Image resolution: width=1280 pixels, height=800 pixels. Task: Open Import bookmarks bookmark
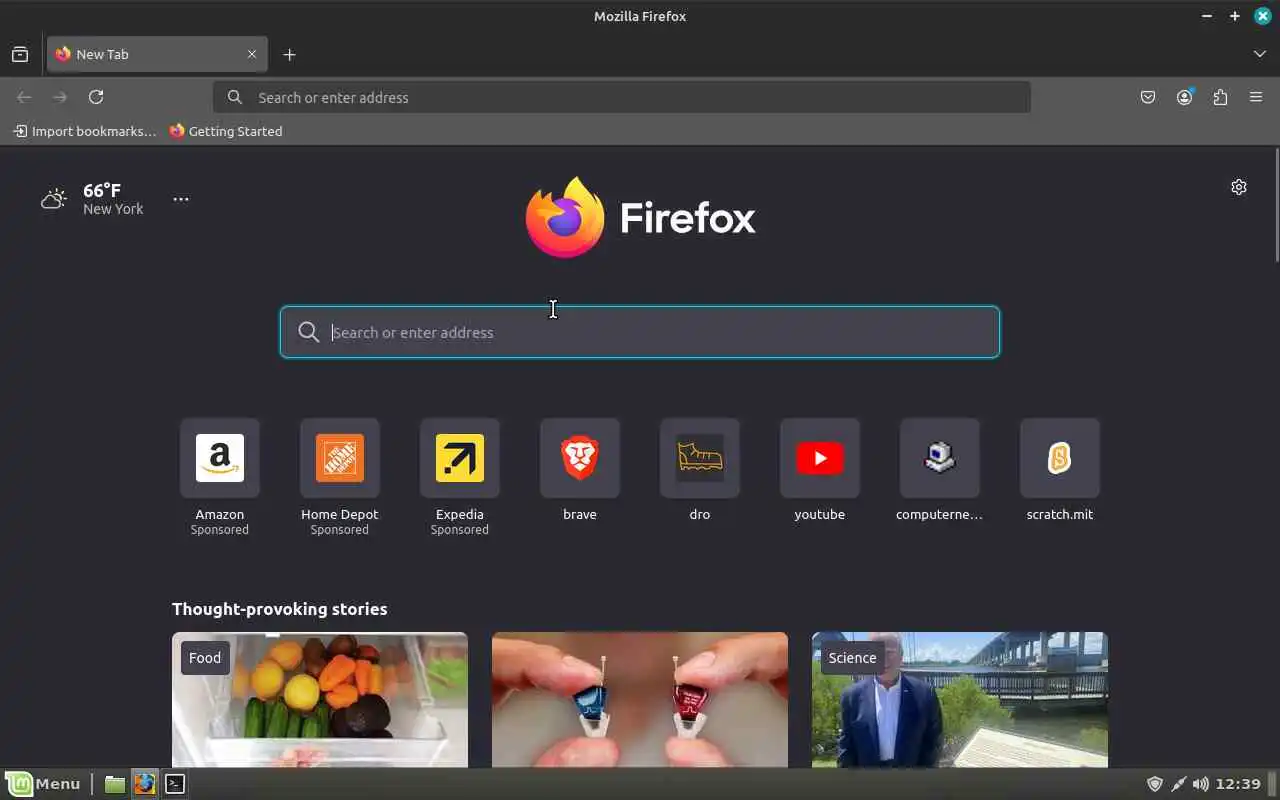84,131
